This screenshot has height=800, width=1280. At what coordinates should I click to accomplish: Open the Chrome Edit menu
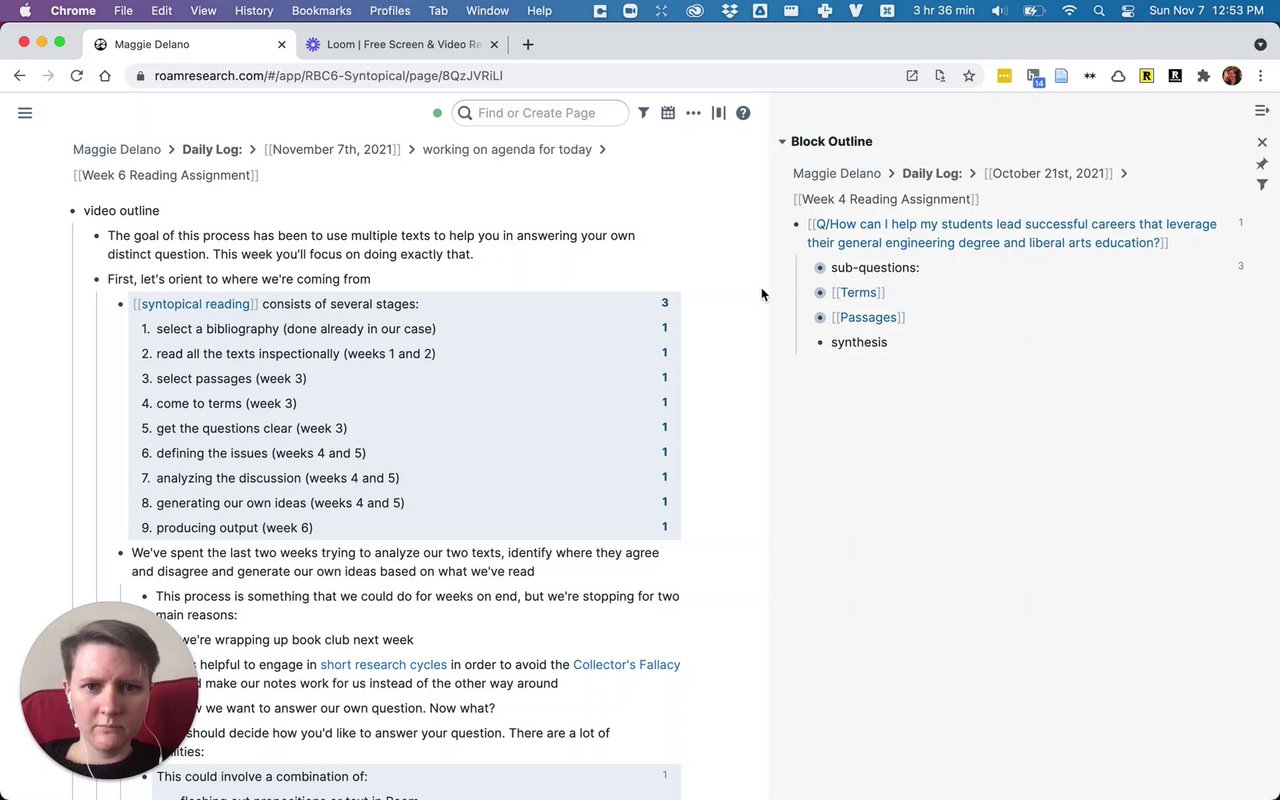coord(161,11)
